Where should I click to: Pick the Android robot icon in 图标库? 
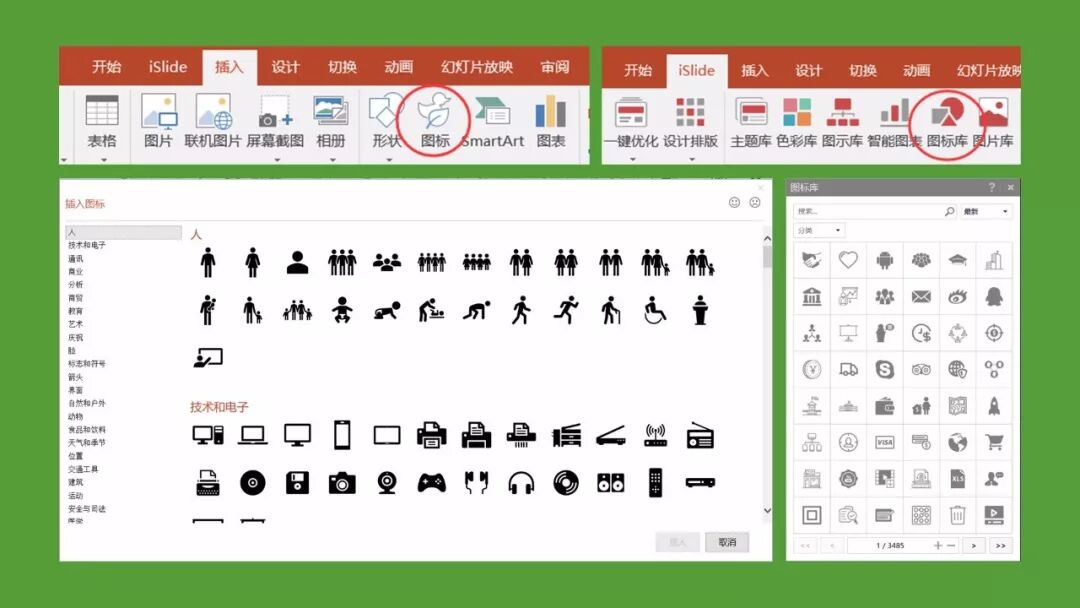[x=884, y=260]
